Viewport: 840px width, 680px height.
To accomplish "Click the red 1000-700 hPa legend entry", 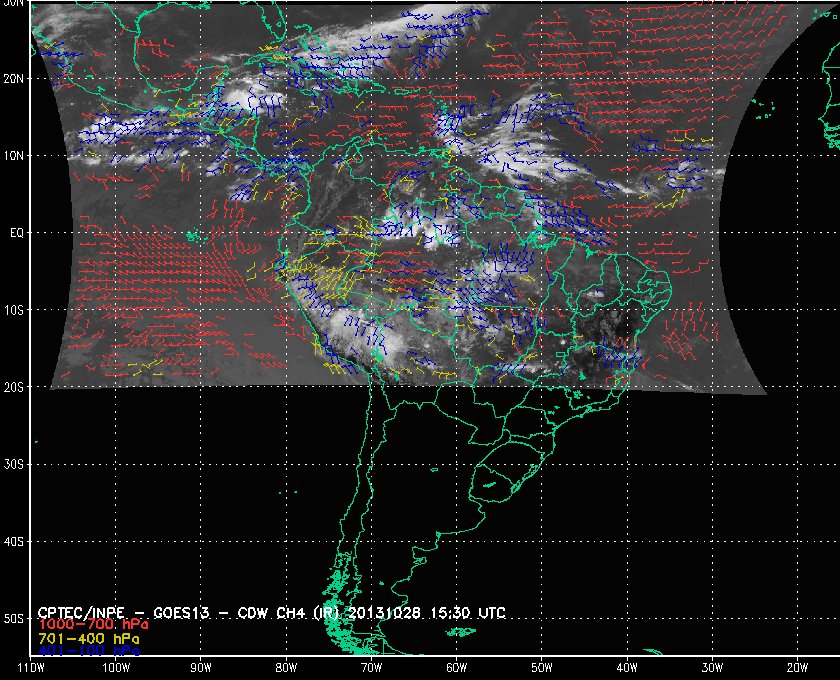I will [x=93, y=625].
